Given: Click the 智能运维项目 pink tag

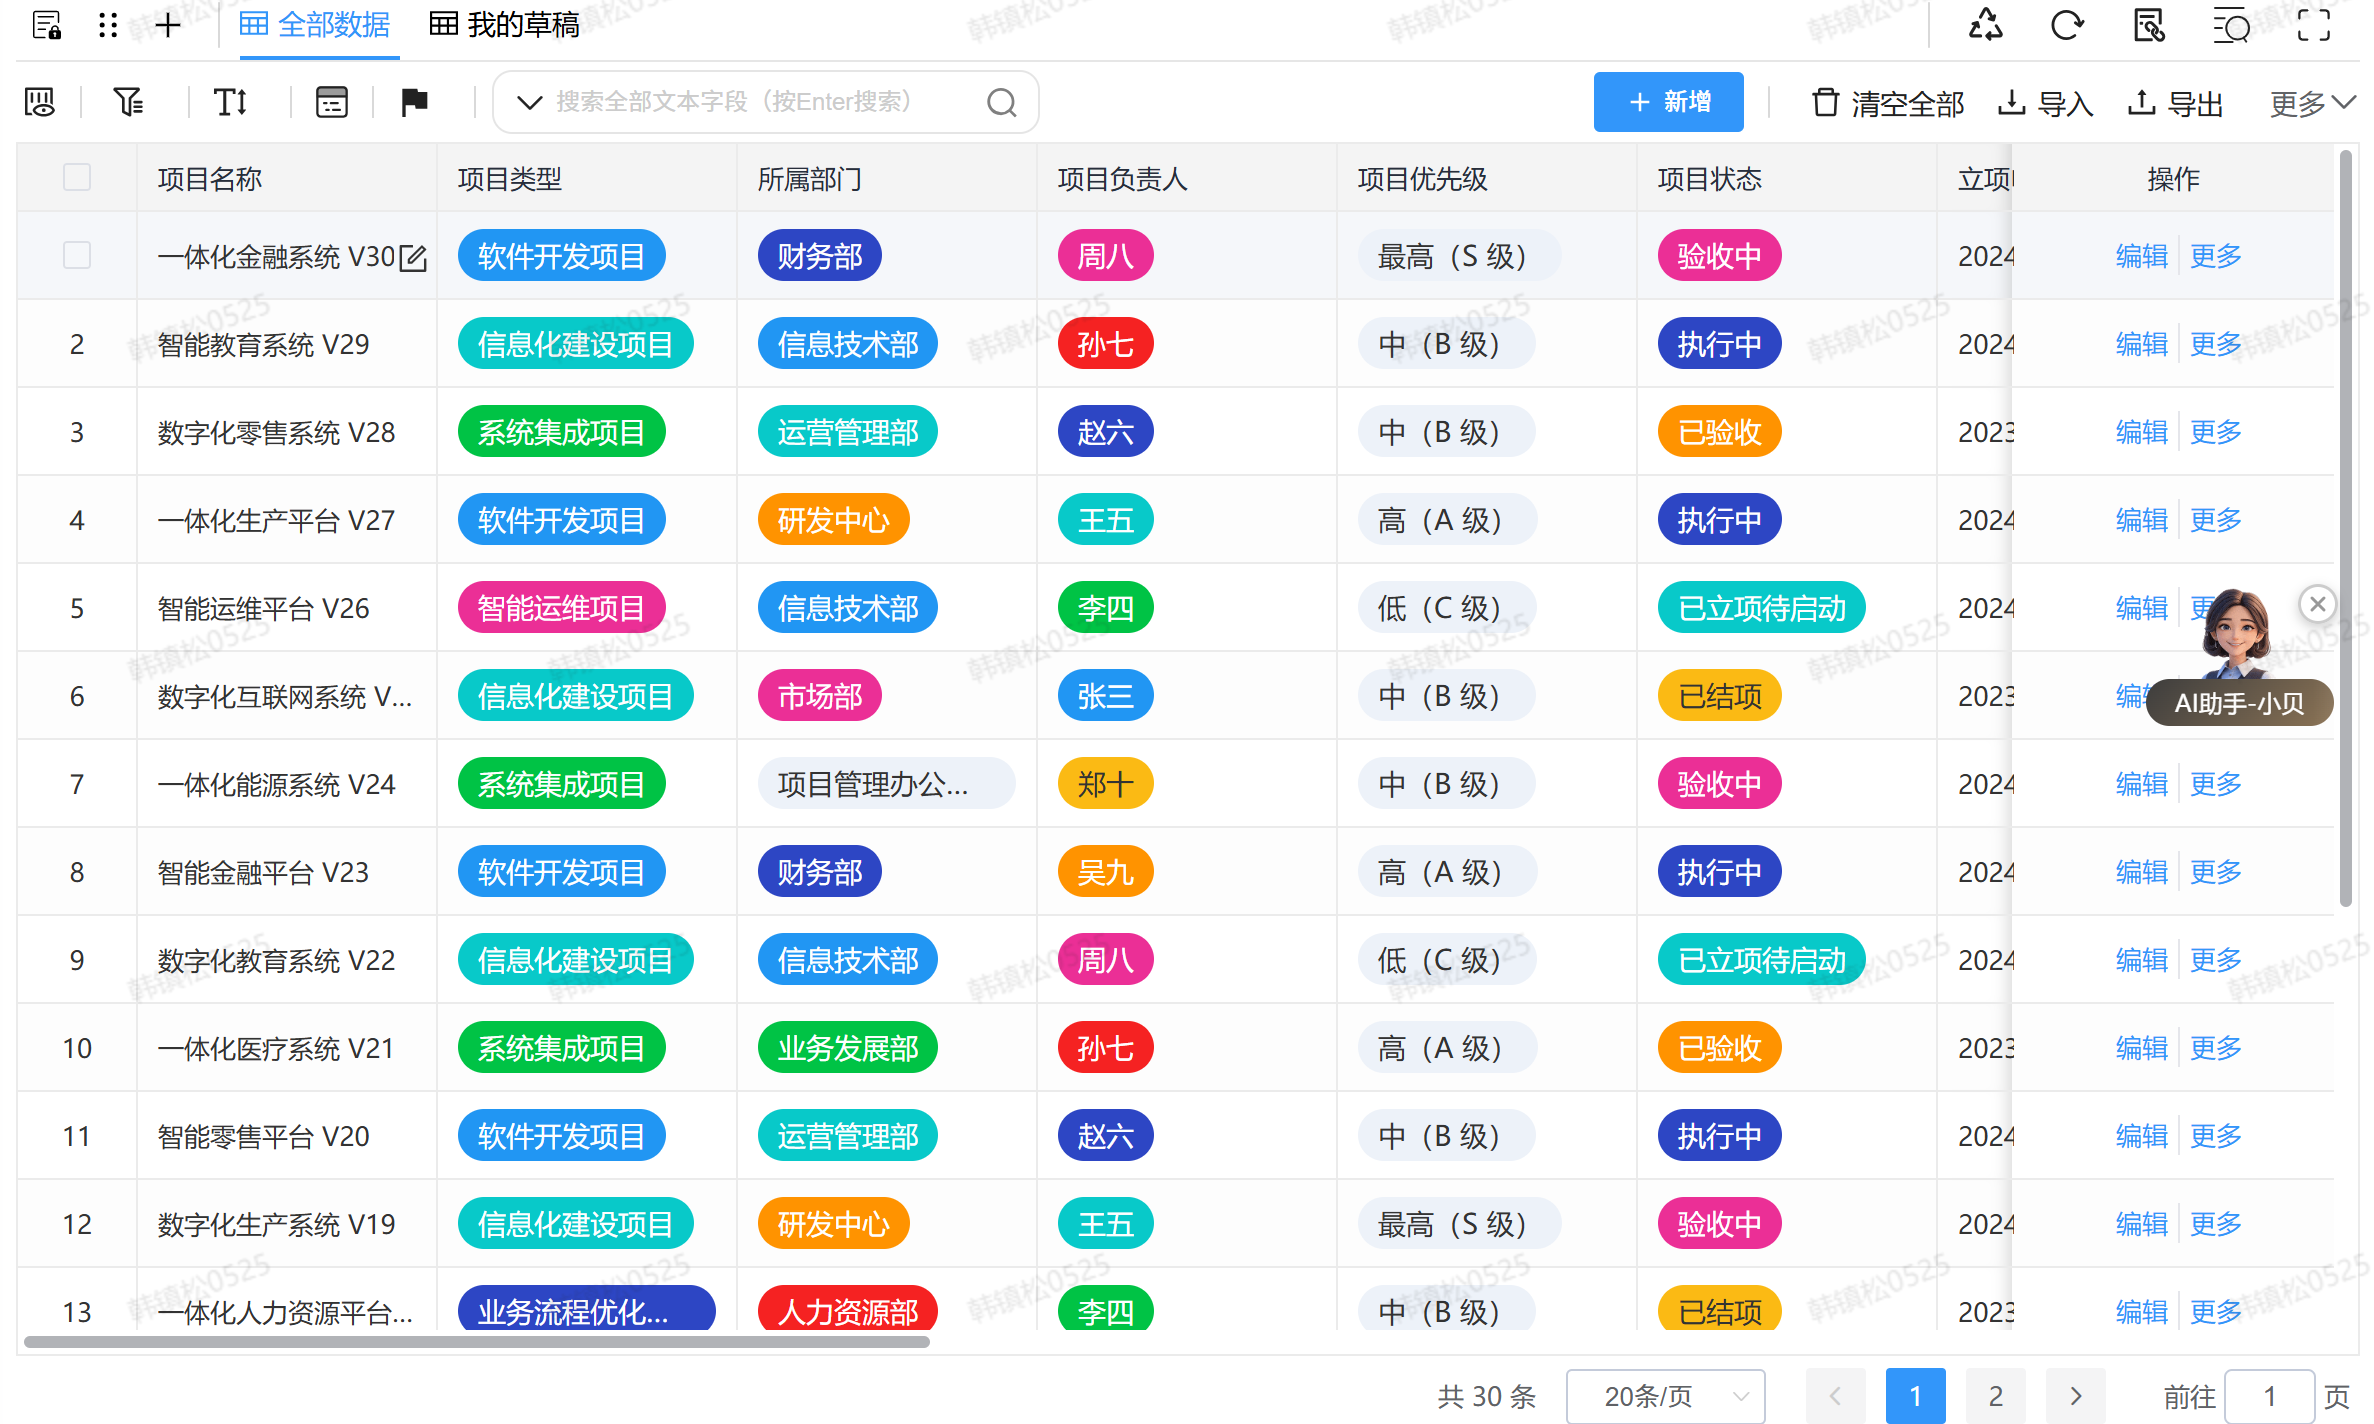Looking at the screenshot, I should pos(561,608).
